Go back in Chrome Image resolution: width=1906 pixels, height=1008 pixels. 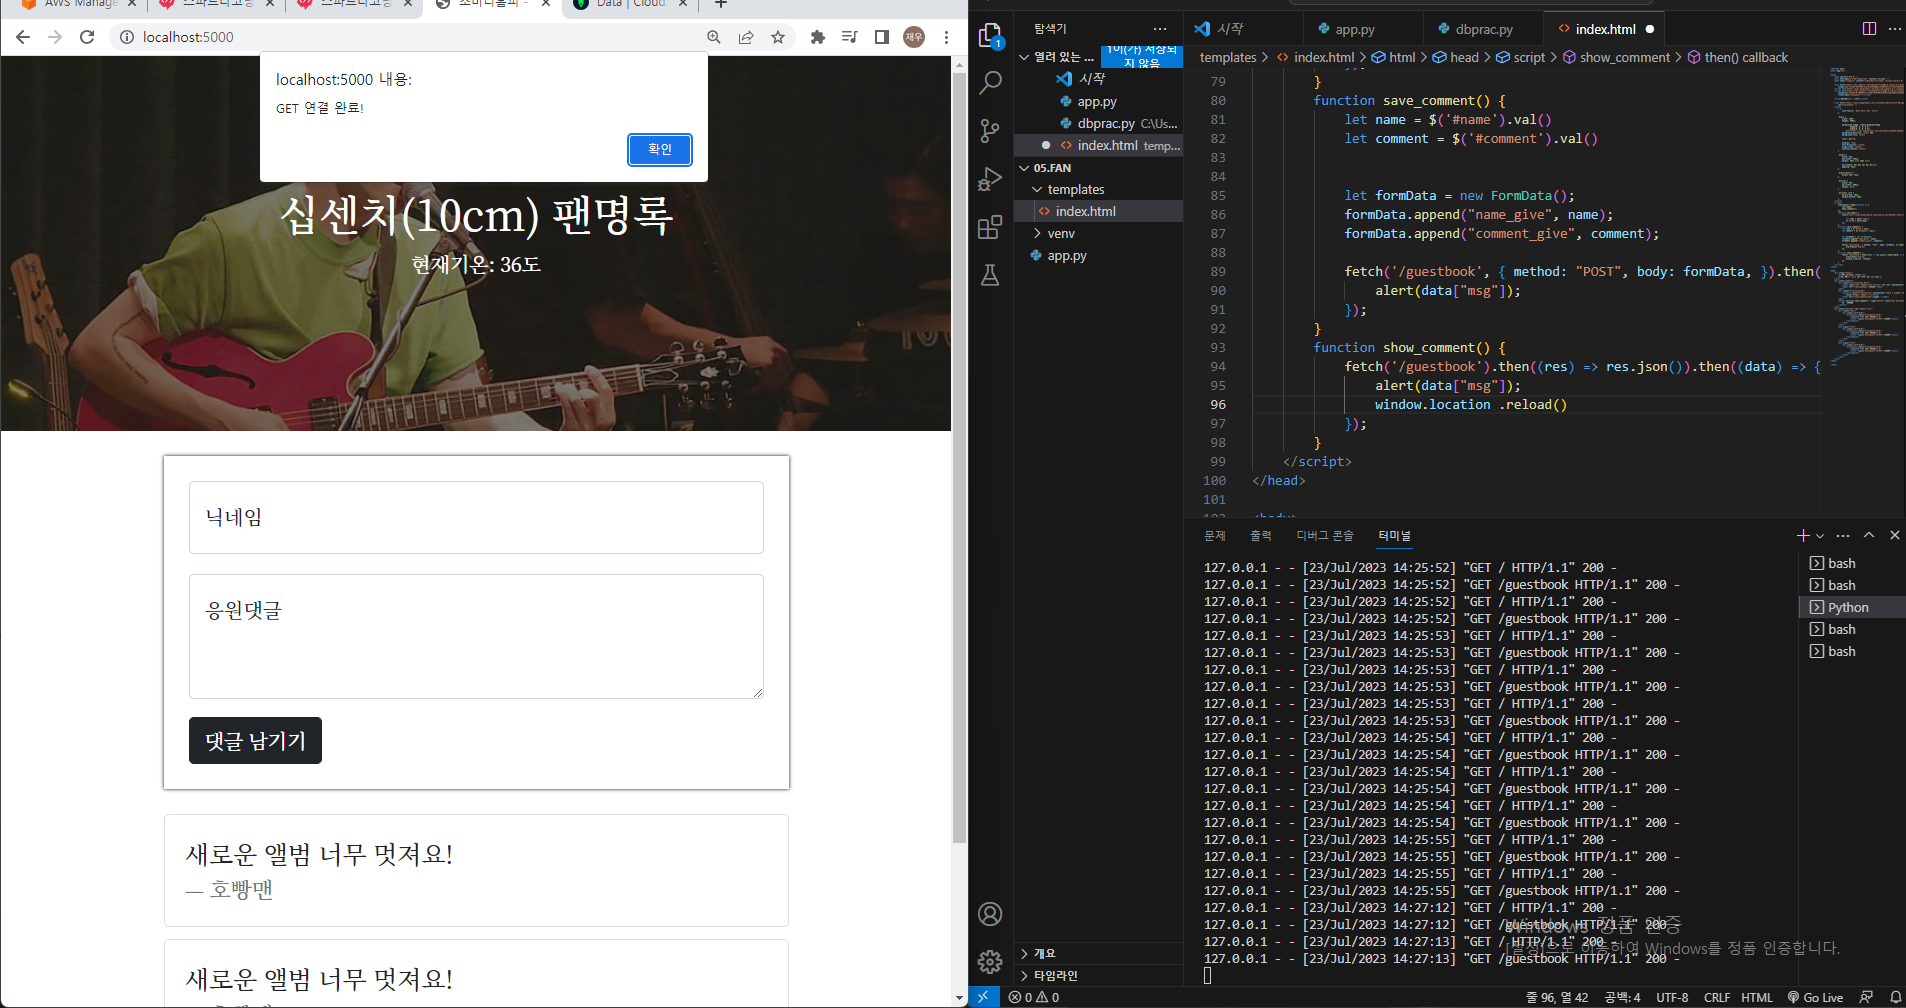click(23, 37)
